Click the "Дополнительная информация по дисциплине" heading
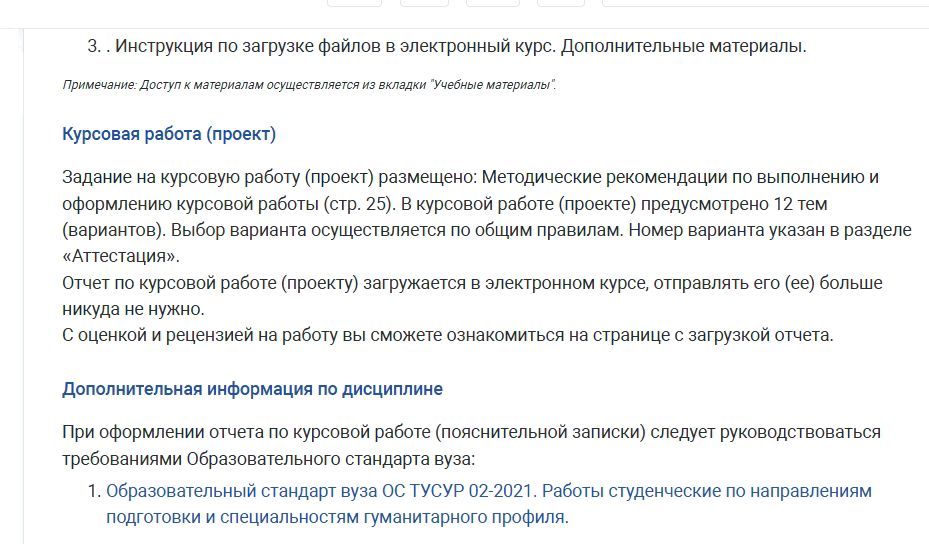The image size is (929, 544). [252, 388]
